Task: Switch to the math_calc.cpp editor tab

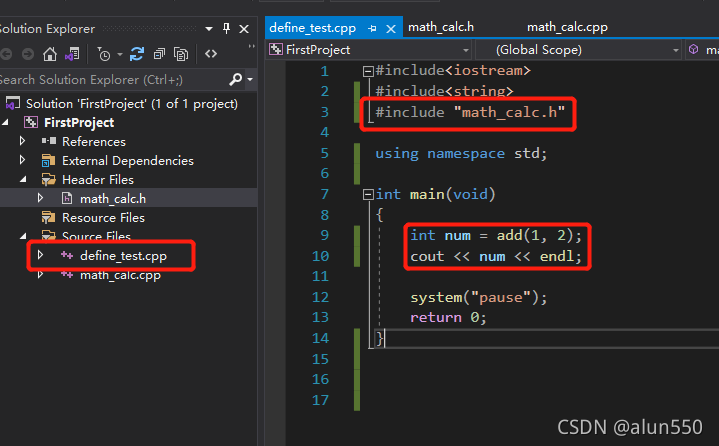Action: [567, 27]
